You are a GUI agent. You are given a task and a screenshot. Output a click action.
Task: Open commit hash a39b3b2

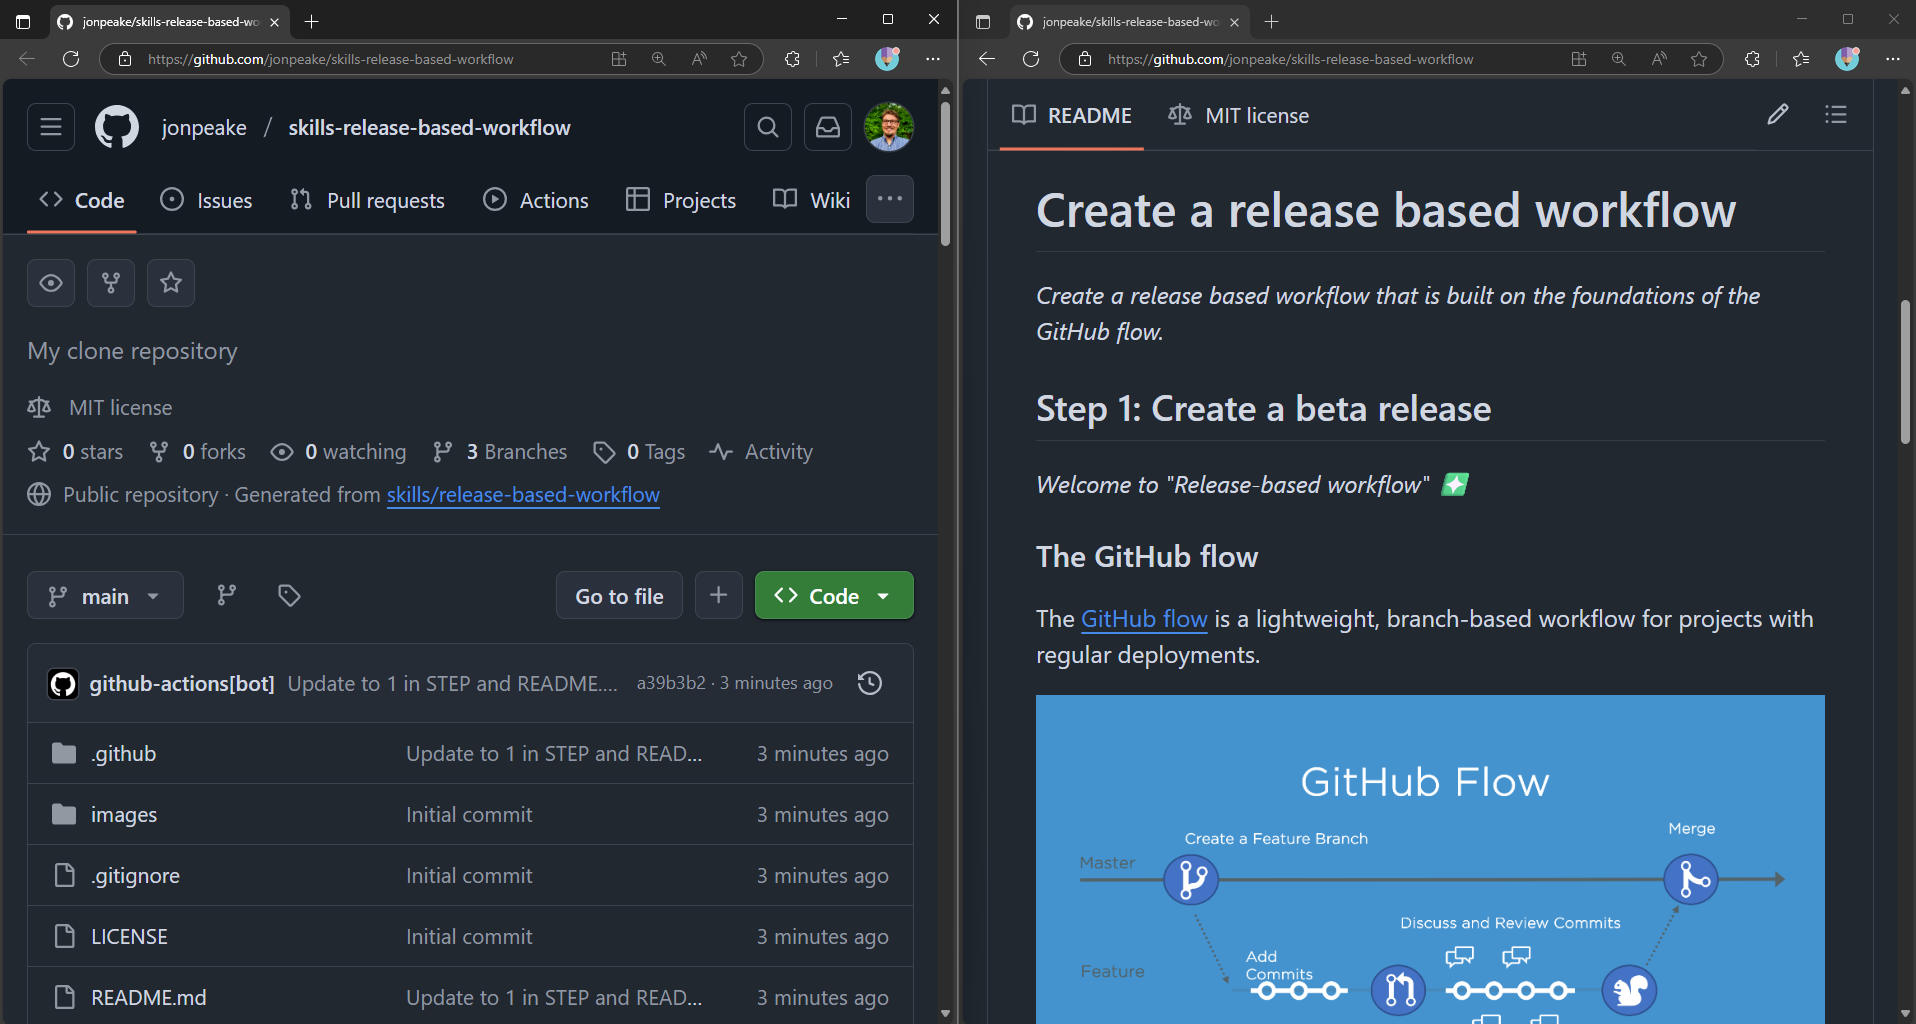coord(671,682)
